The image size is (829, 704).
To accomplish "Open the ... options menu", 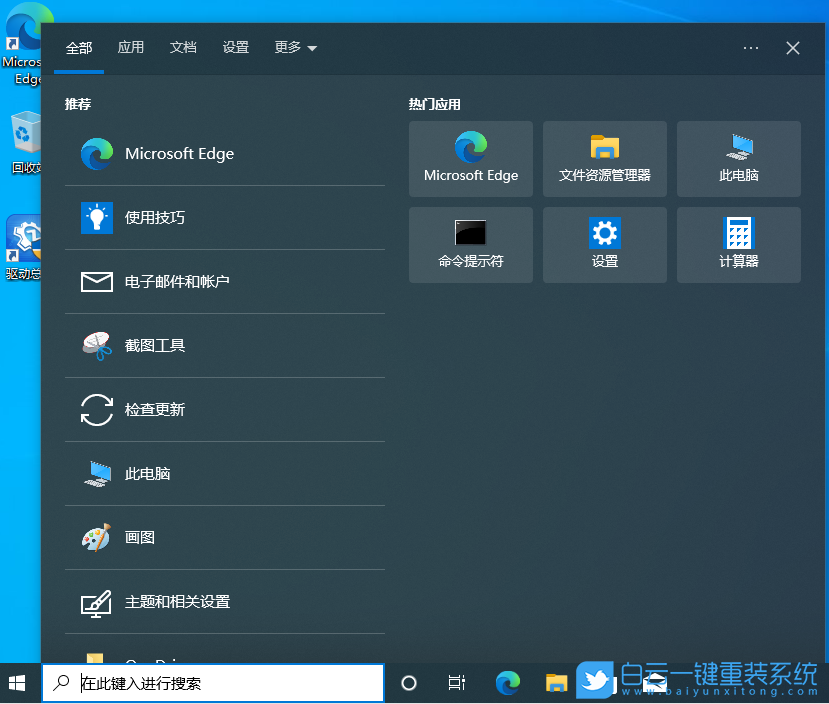I will [x=751, y=47].
